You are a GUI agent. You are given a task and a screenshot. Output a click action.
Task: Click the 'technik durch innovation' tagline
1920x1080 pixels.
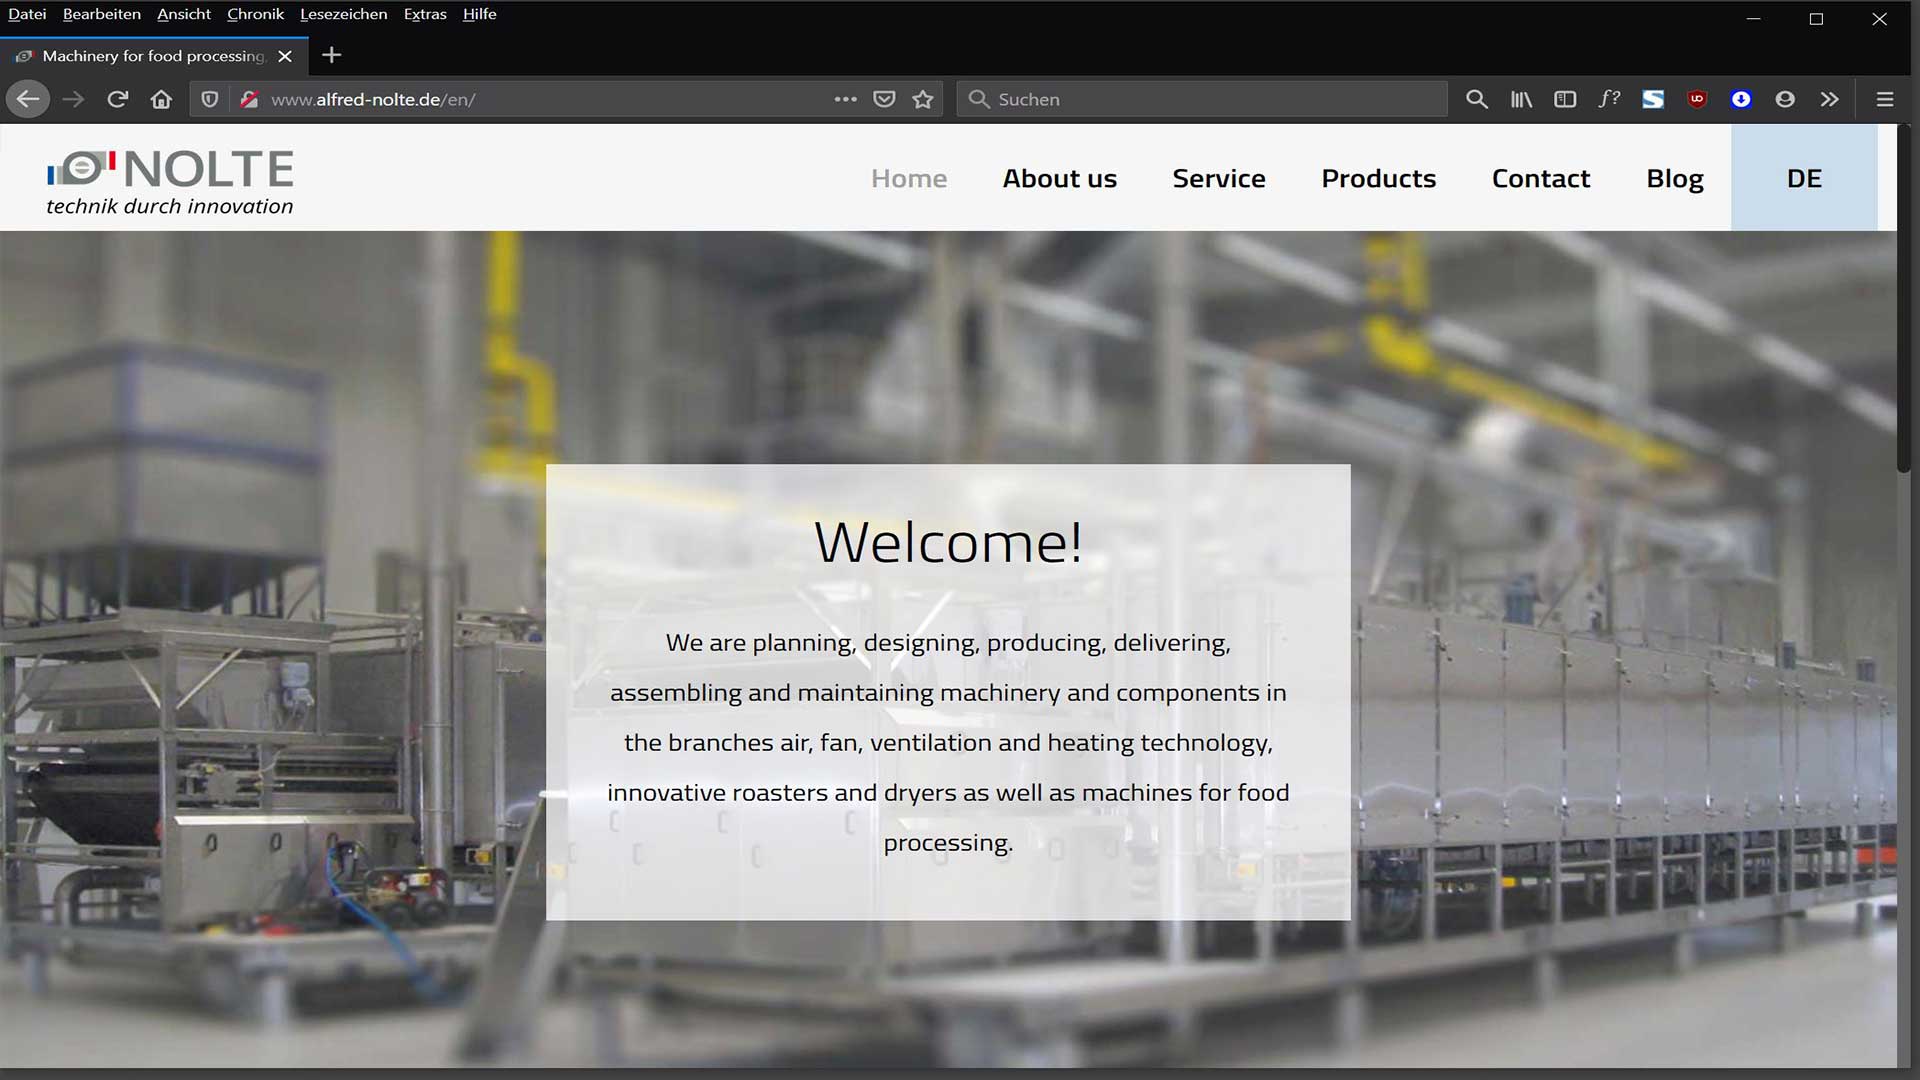(x=170, y=206)
